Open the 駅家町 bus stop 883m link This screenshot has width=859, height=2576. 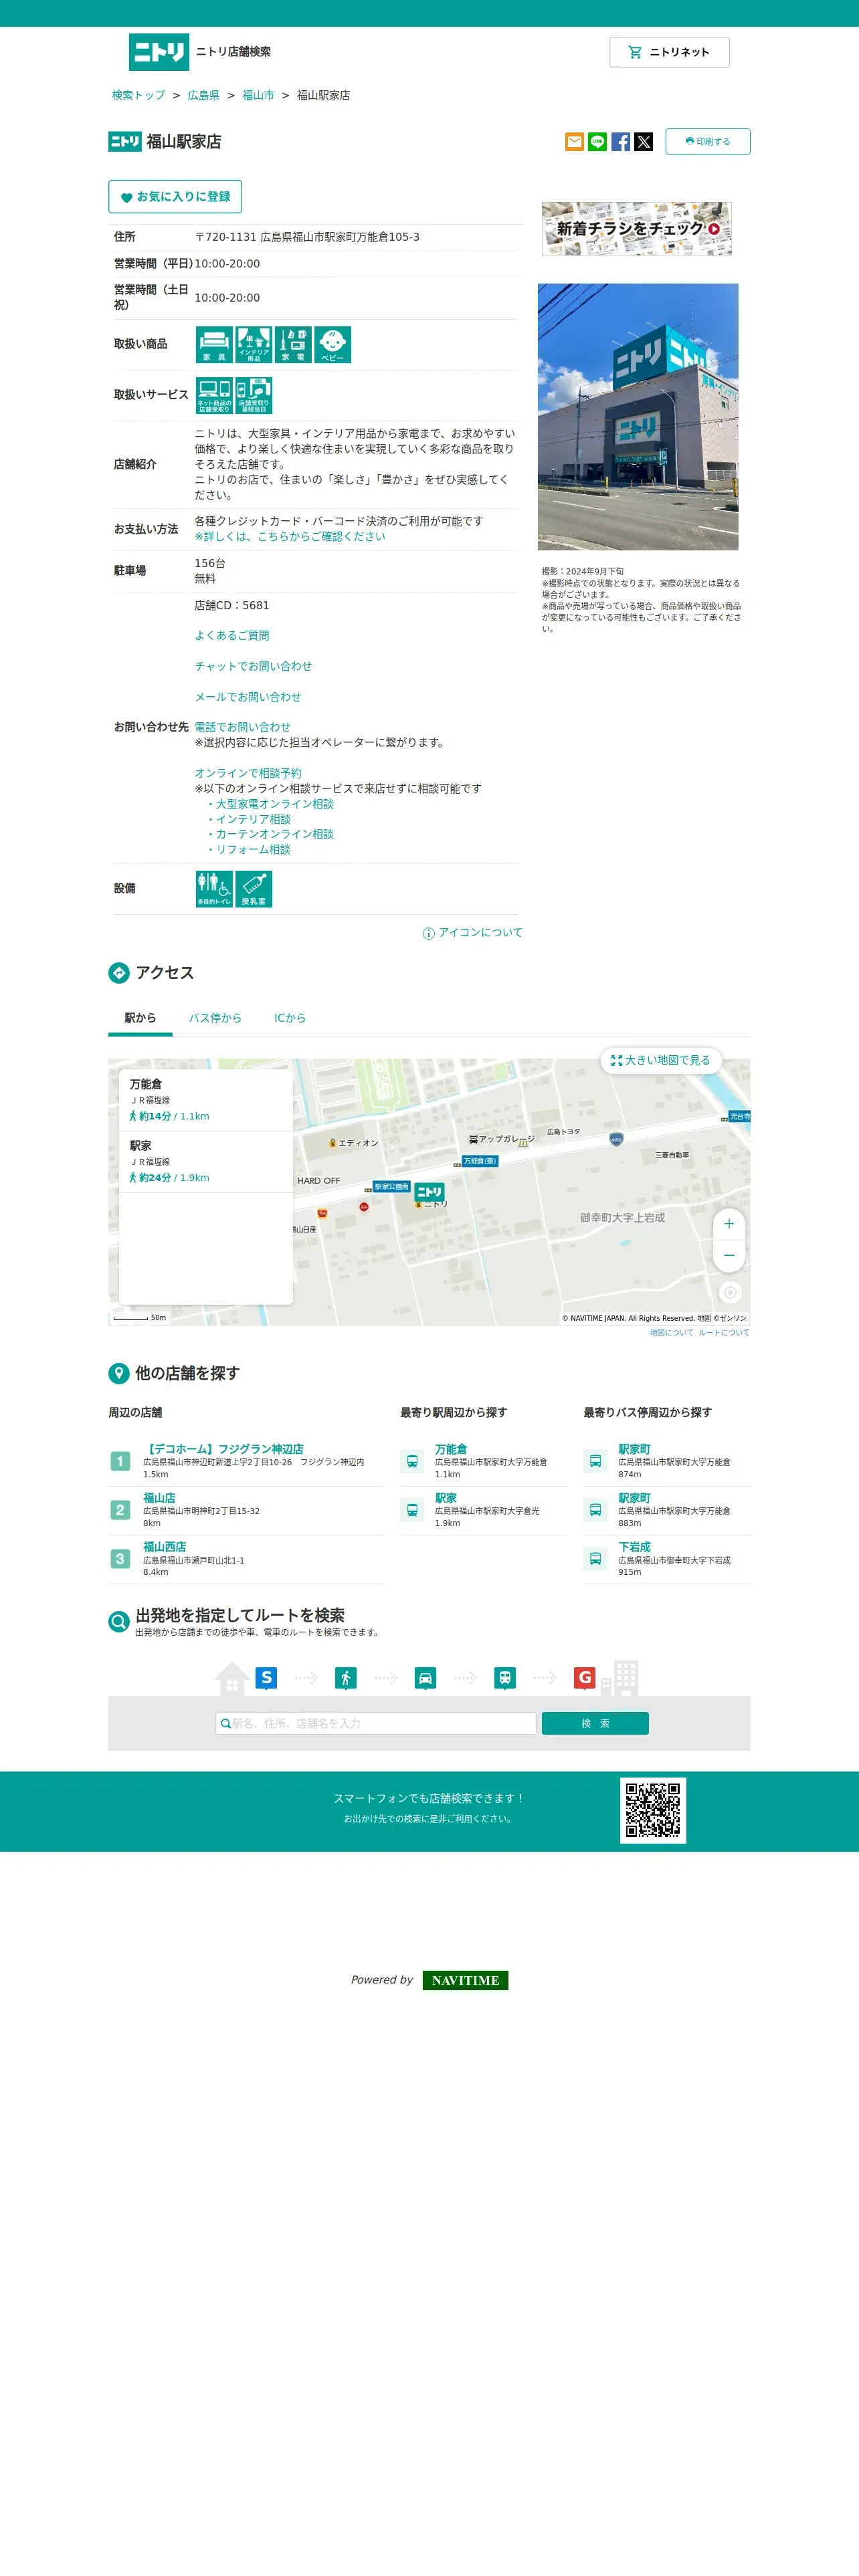[x=634, y=1498]
